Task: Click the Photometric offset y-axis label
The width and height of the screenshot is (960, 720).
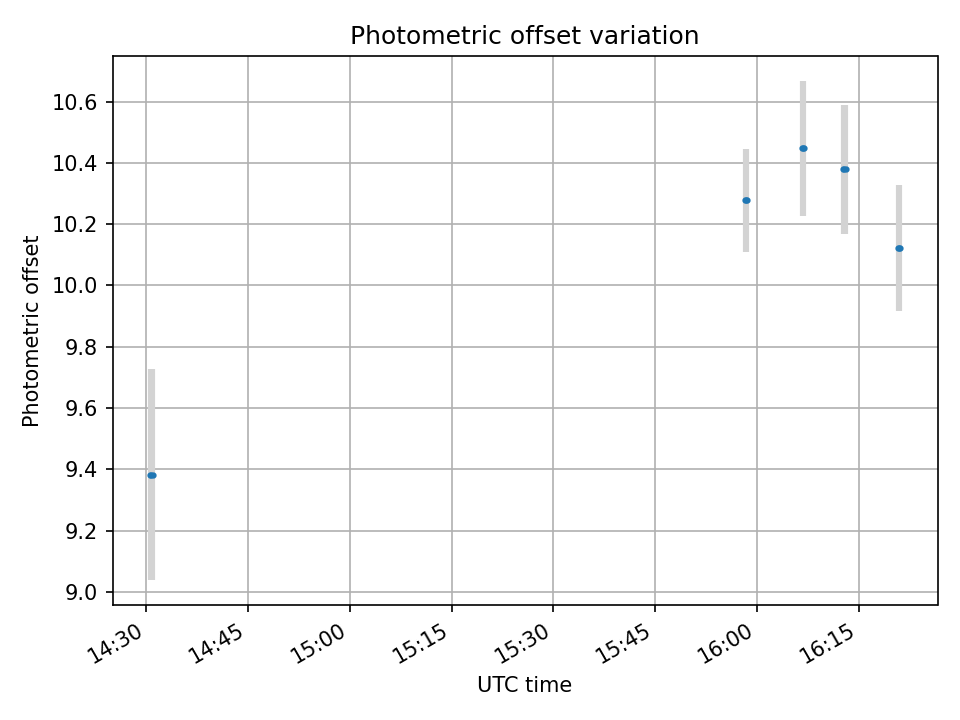Action: pyautogui.click(x=31, y=331)
